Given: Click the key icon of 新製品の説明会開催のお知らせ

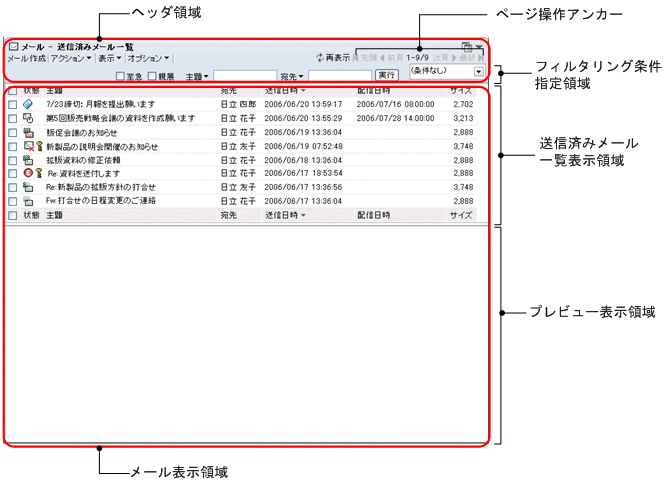Looking at the screenshot, I should (x=39, y=146).
